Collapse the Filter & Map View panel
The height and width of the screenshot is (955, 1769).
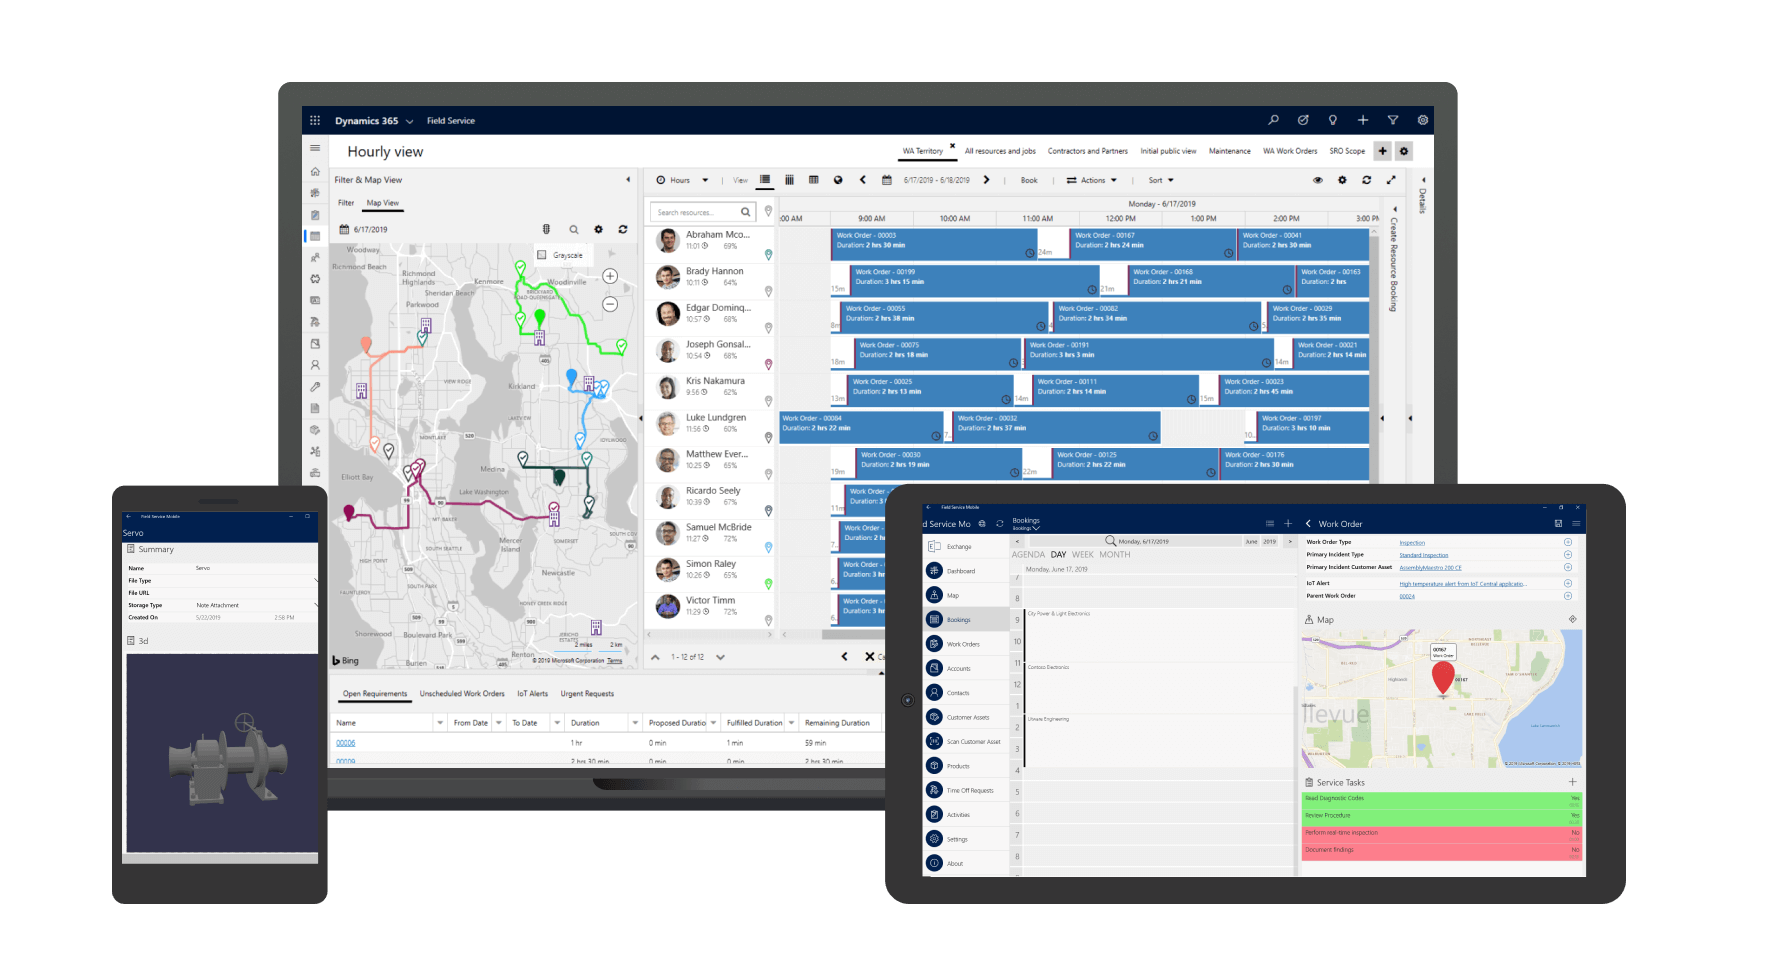click(628, 180)
